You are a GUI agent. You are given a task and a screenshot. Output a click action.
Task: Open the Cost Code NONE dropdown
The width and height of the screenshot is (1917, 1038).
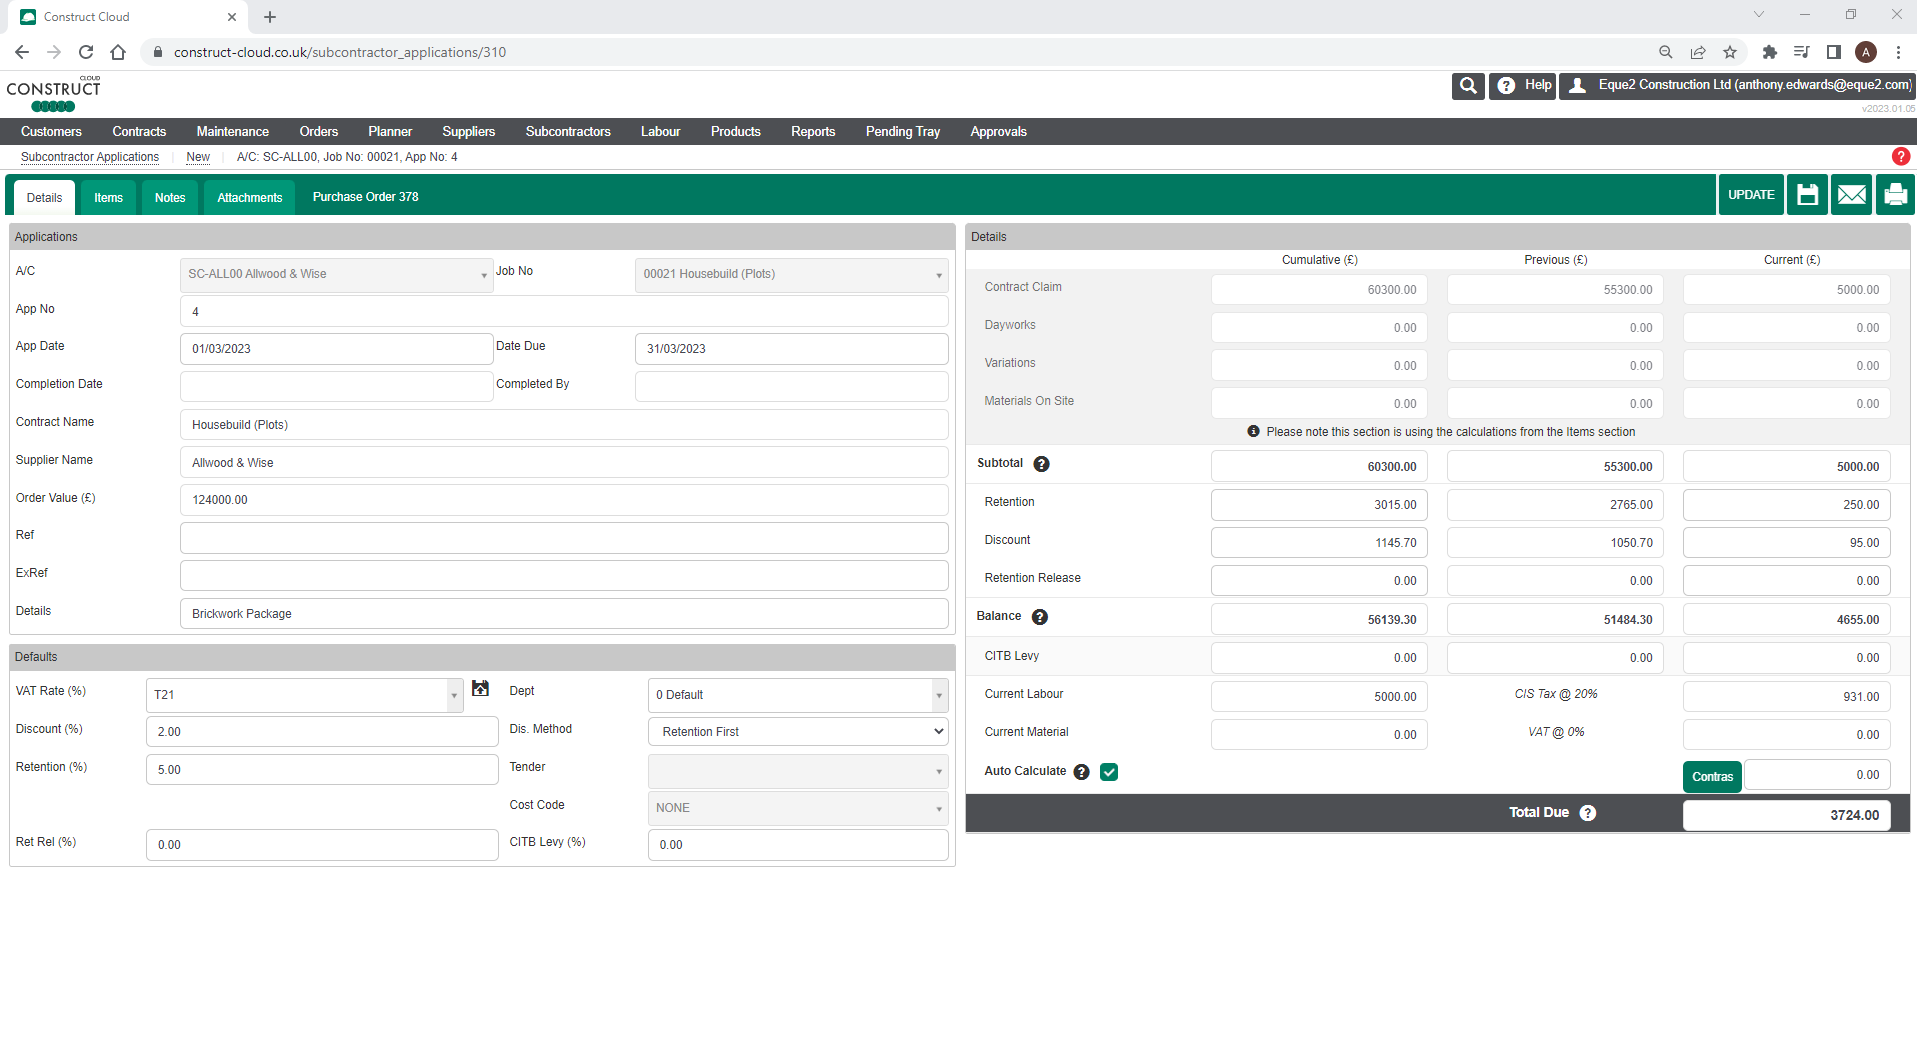[797, 808]
